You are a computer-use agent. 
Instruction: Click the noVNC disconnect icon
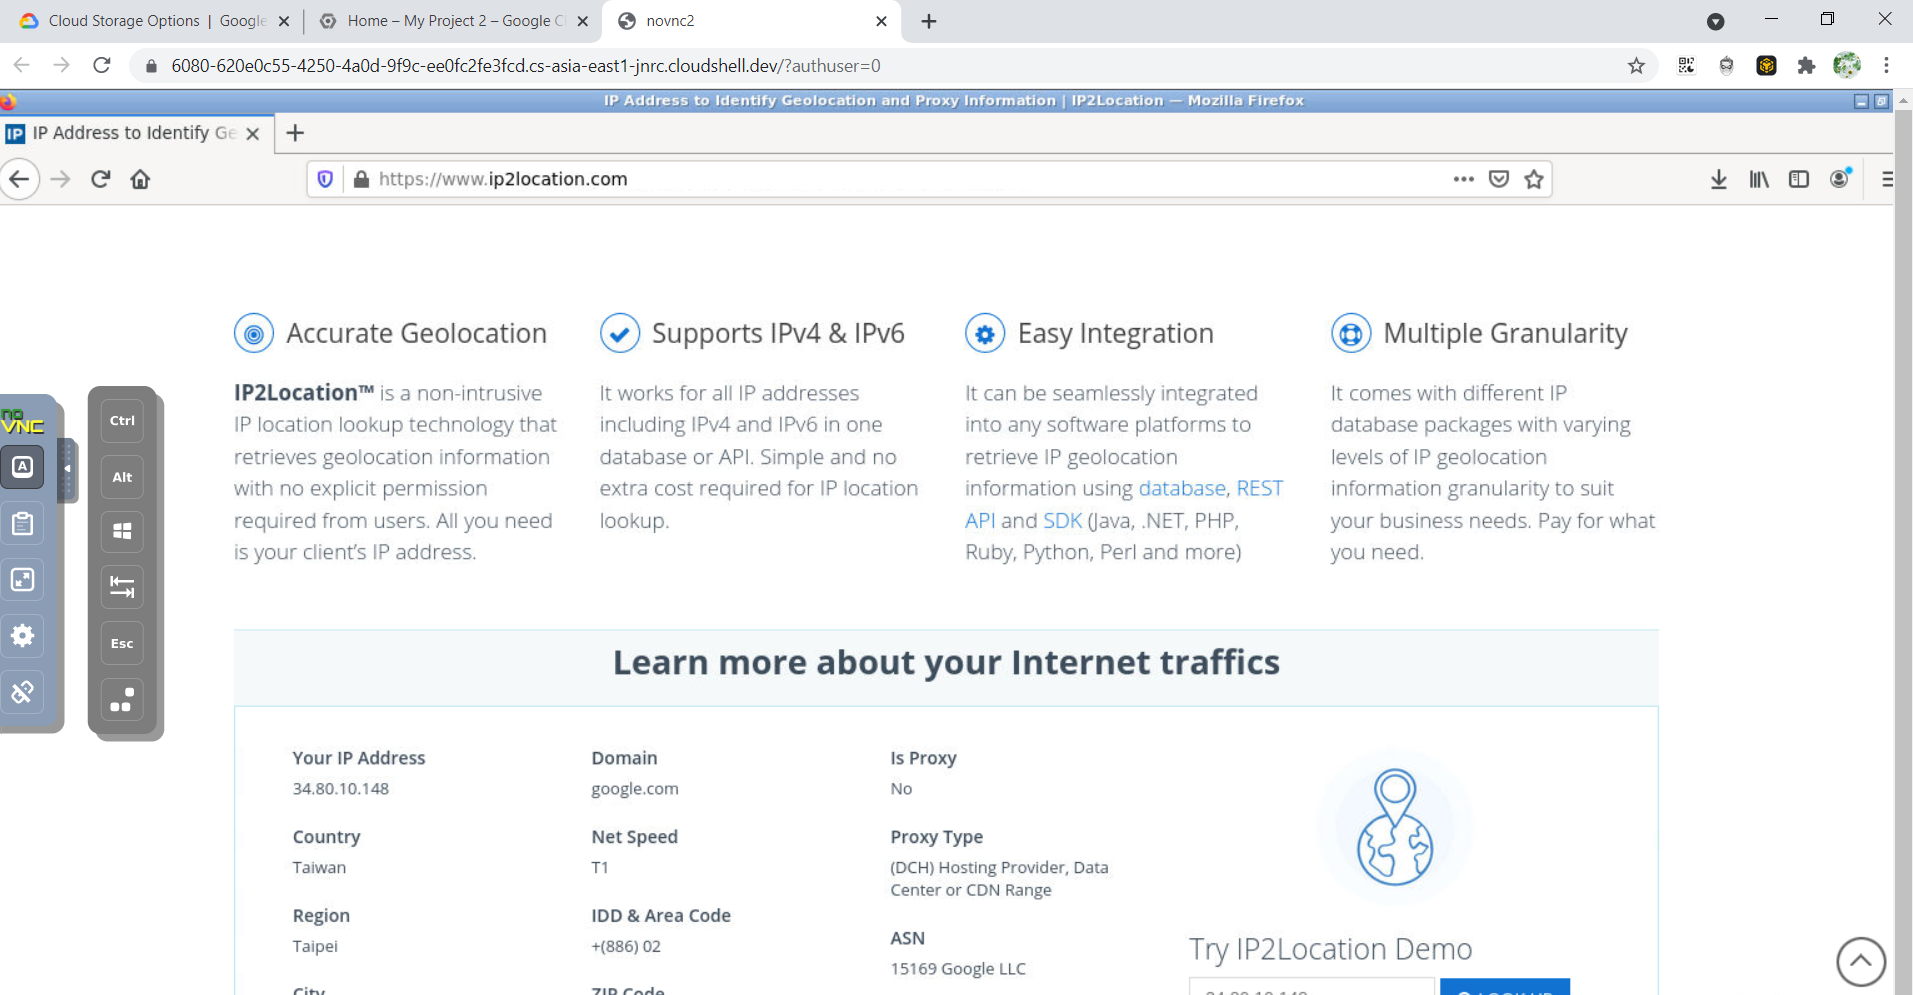point(22,692)
